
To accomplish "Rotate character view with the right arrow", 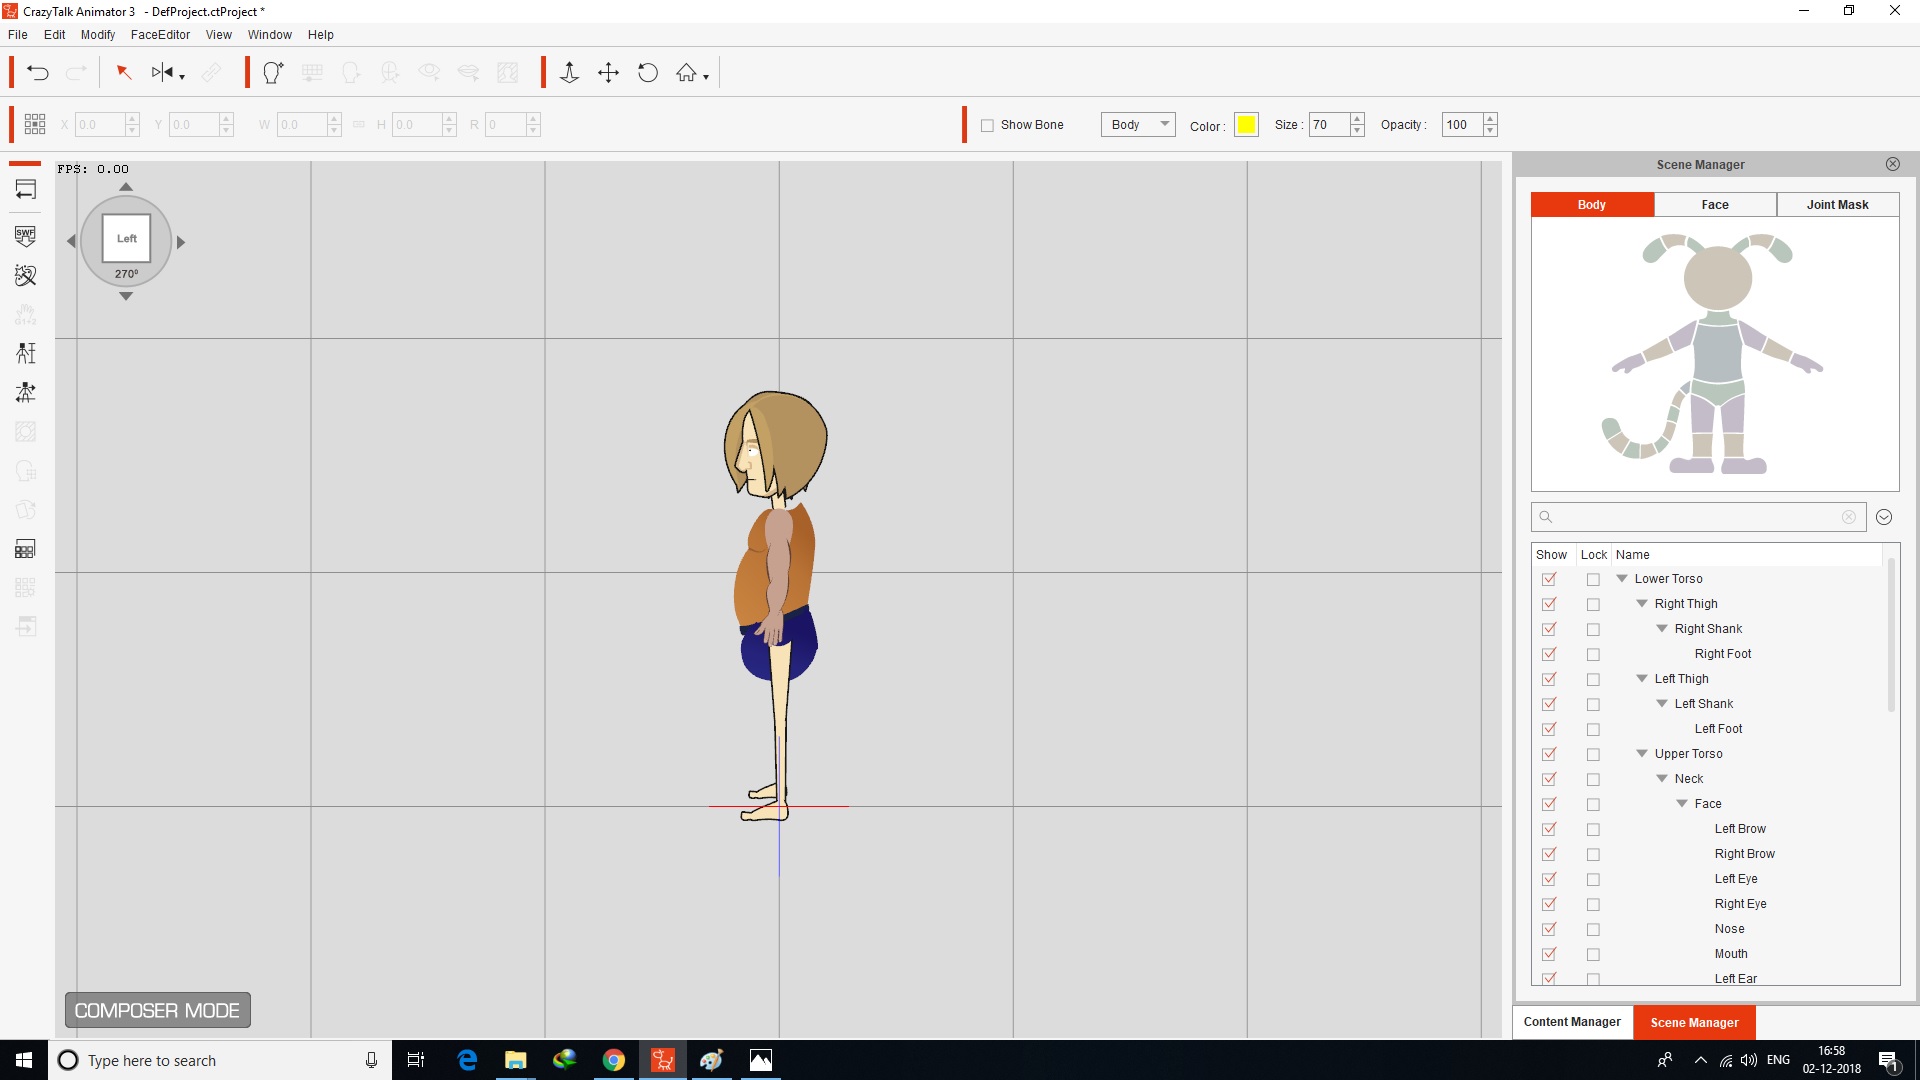I will click(x=181, y=242).
